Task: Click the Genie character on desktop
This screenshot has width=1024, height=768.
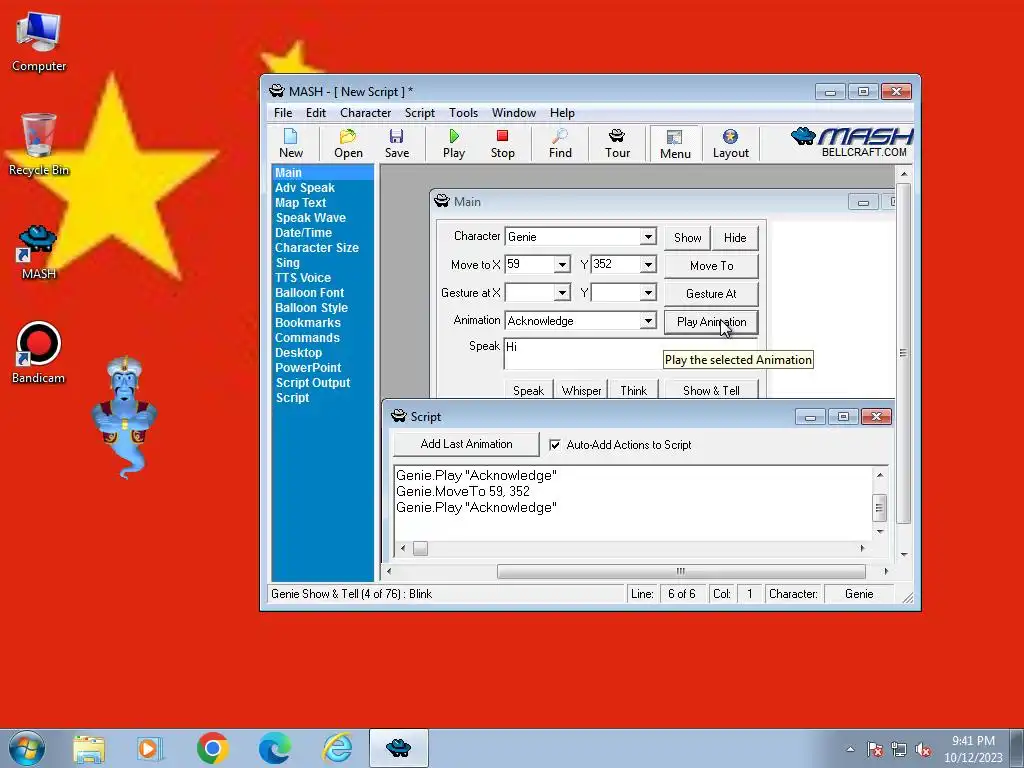Action: [x=124, y=417]
